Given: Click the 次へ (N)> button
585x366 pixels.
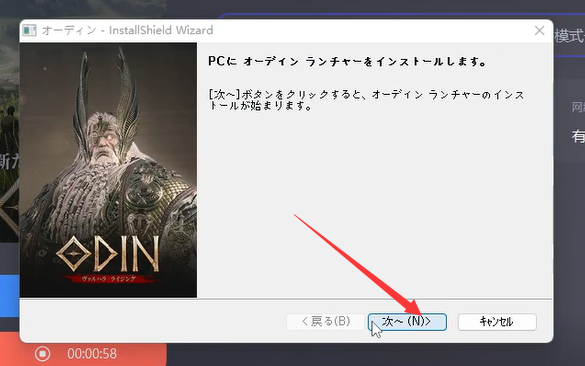Looking at the screenshot, I should coord(407,322).
